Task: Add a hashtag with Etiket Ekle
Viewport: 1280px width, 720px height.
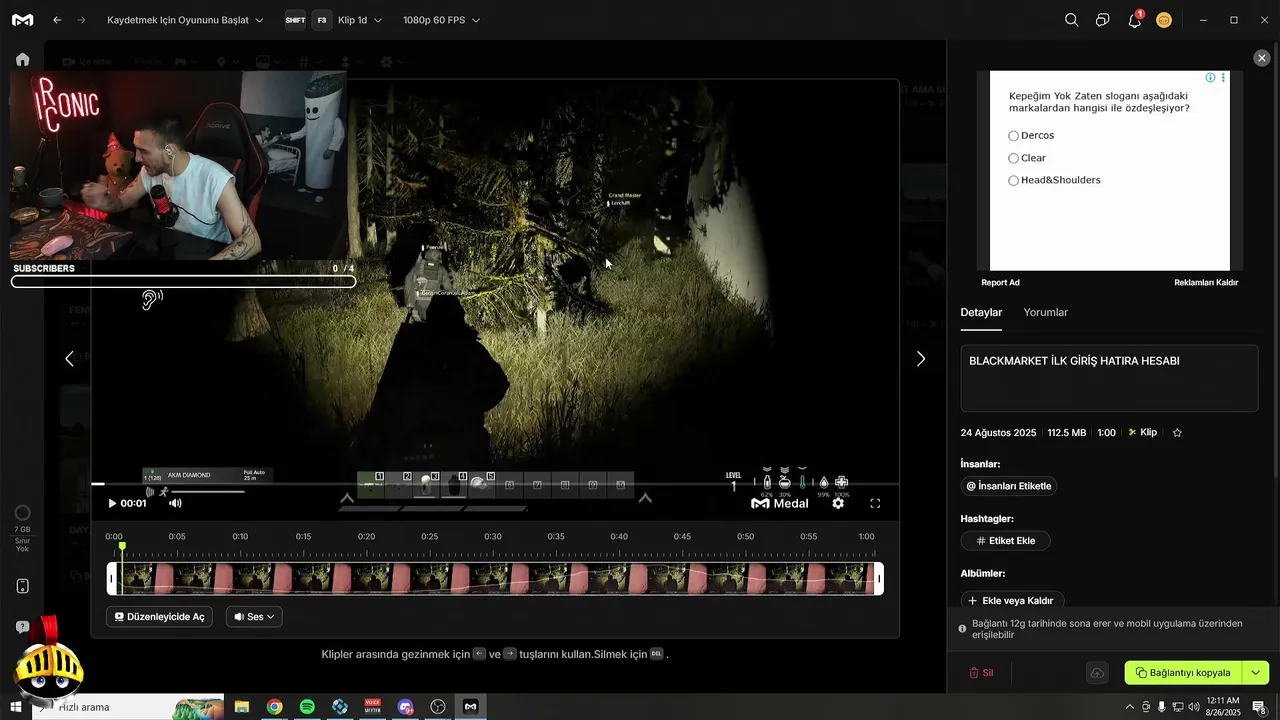Action: (x=1005, y=541)
